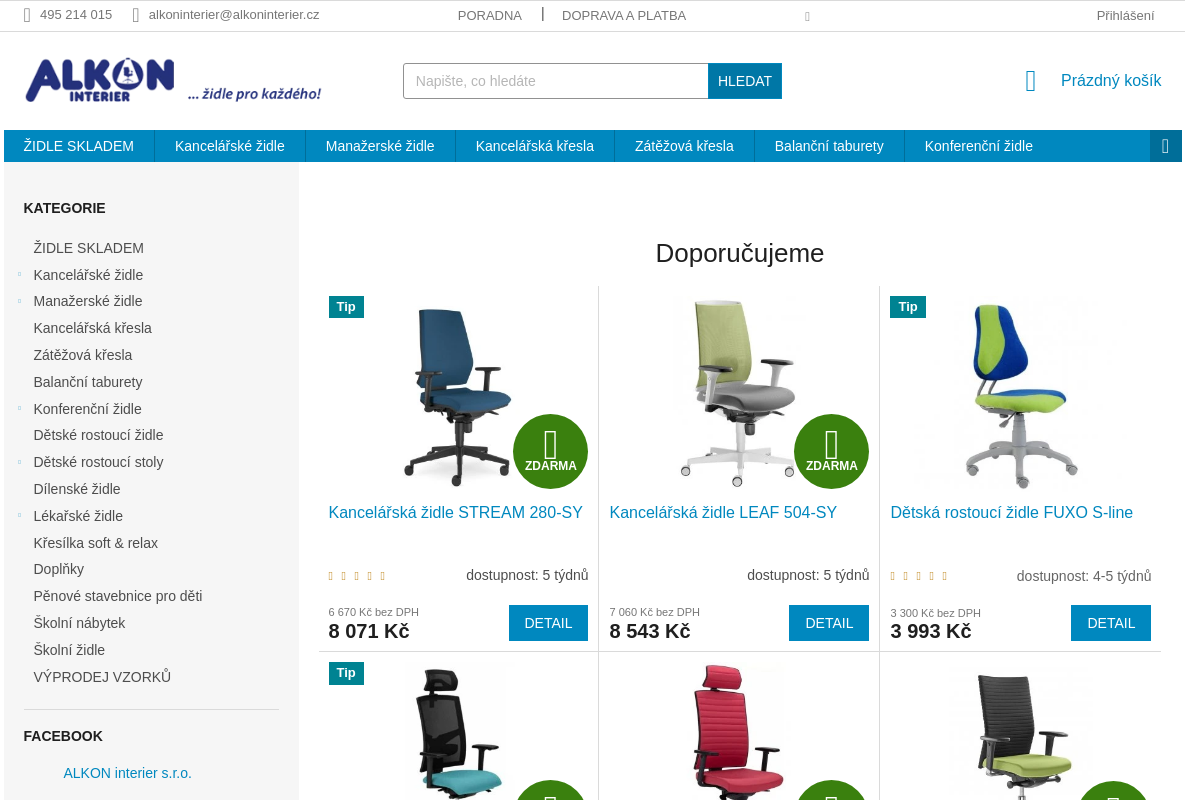Click the HLEDAT search button
This screenshot has width=1200, height=800.
(745, 81)
